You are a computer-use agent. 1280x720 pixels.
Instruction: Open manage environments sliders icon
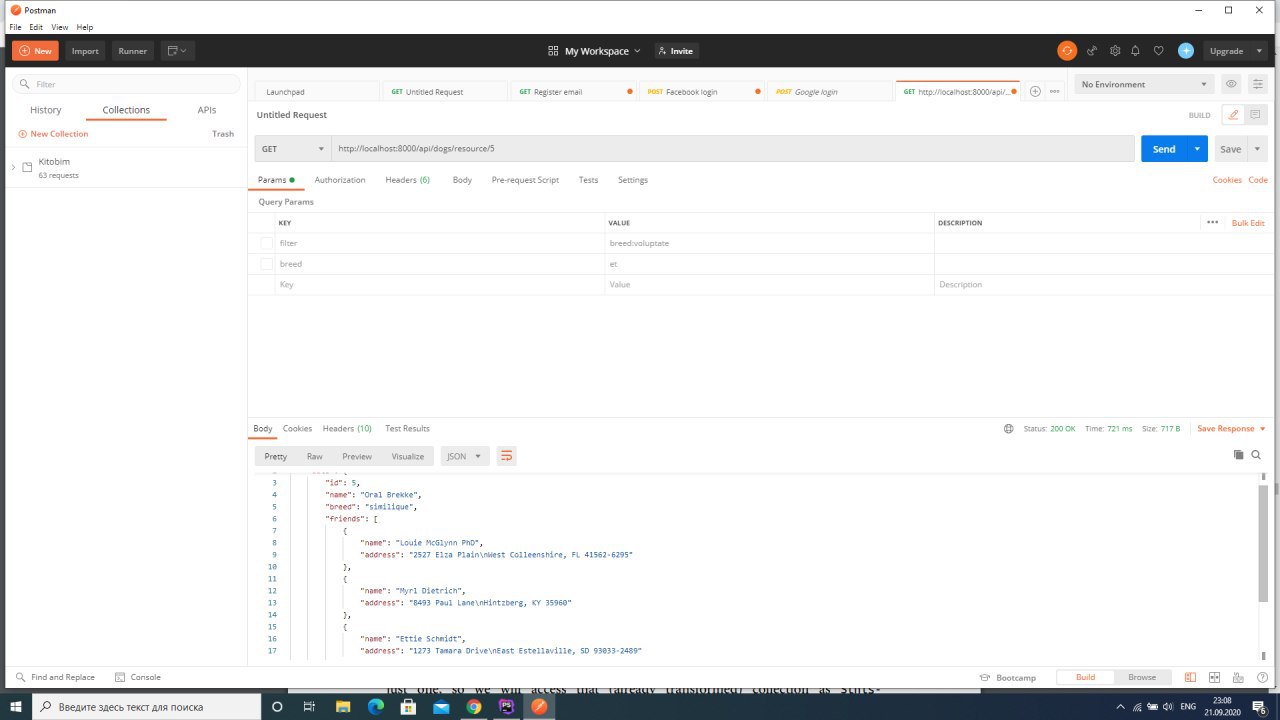click(1259, 84)
